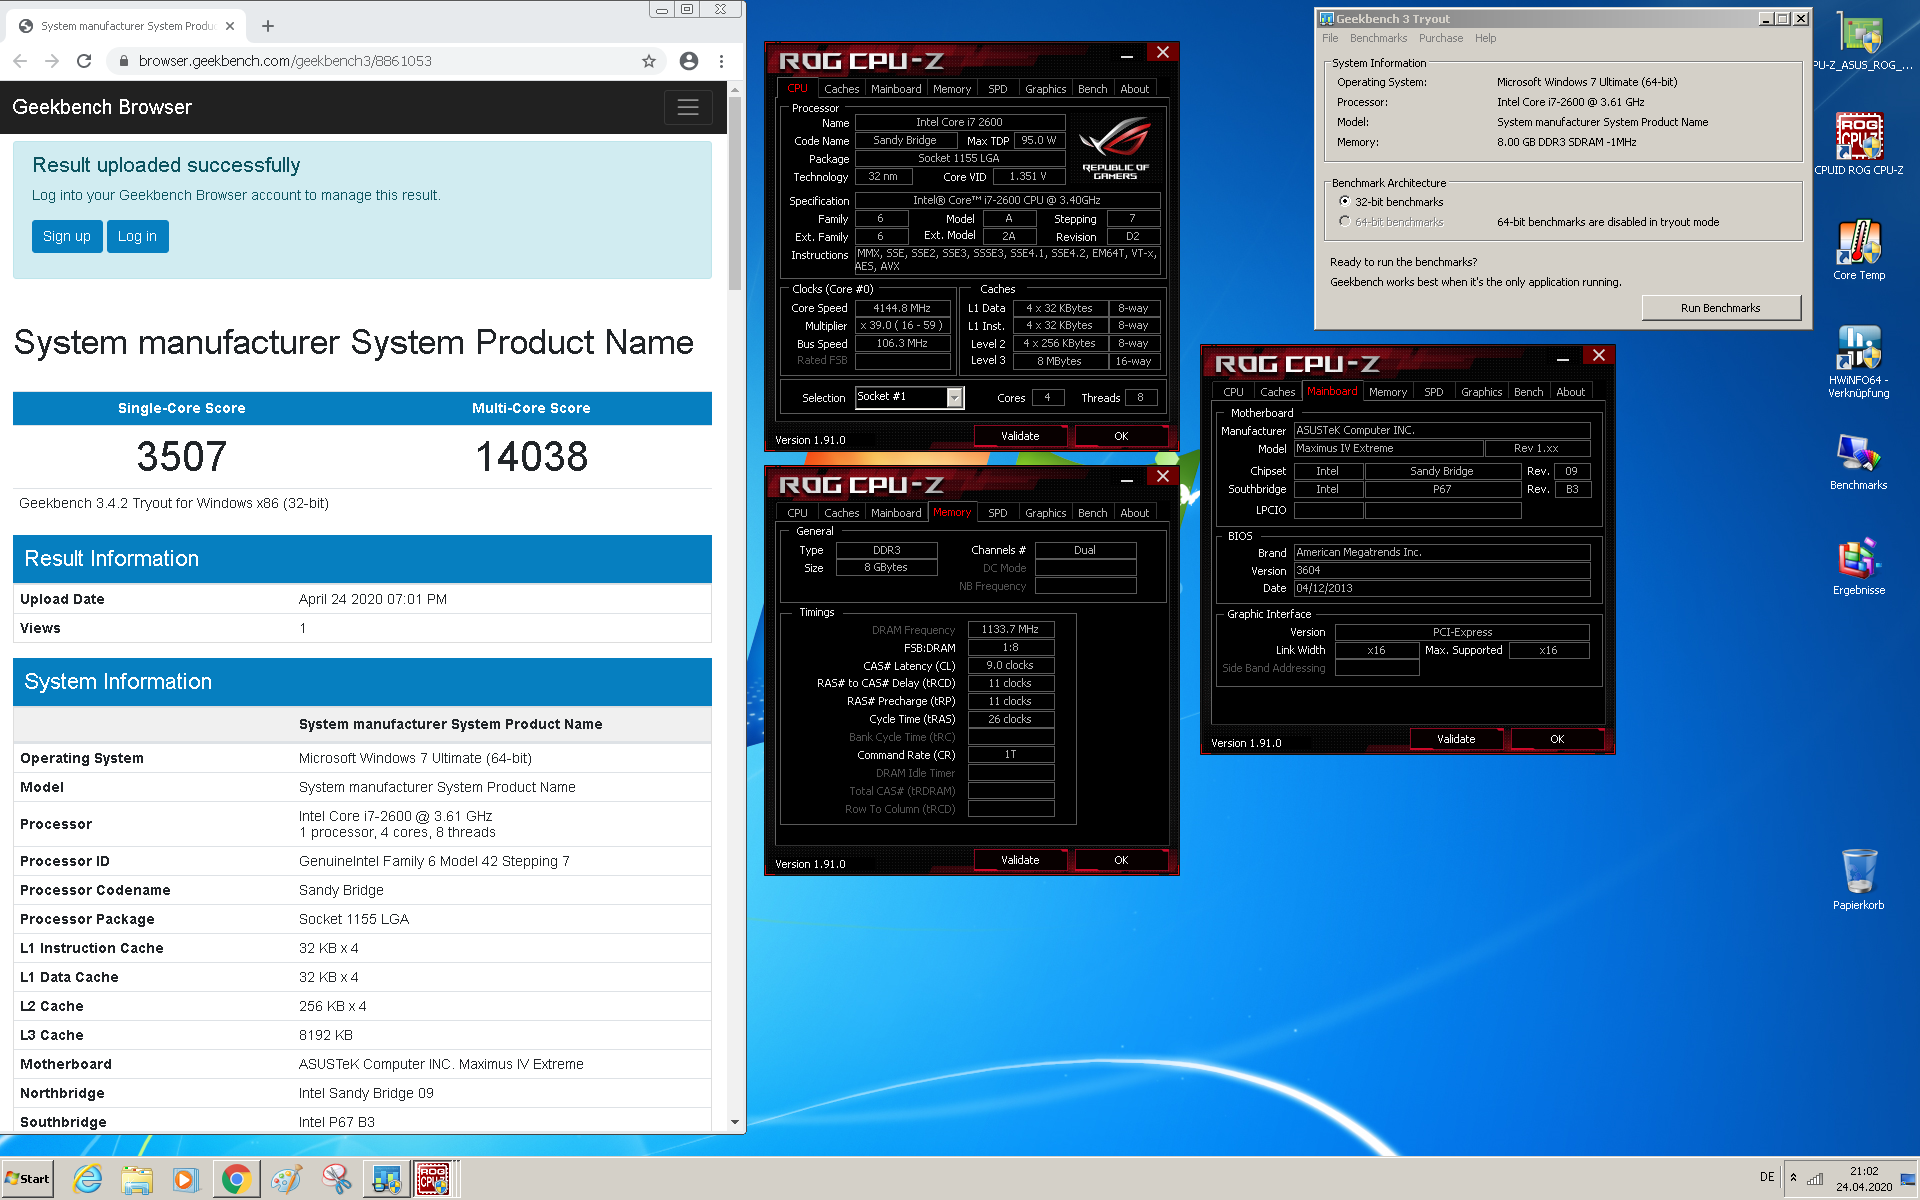The width and height of the screenshot is (1920, 1200).
Task: Click Validate in Mainboard CPU-Z window
Action: pos(1456,739)
